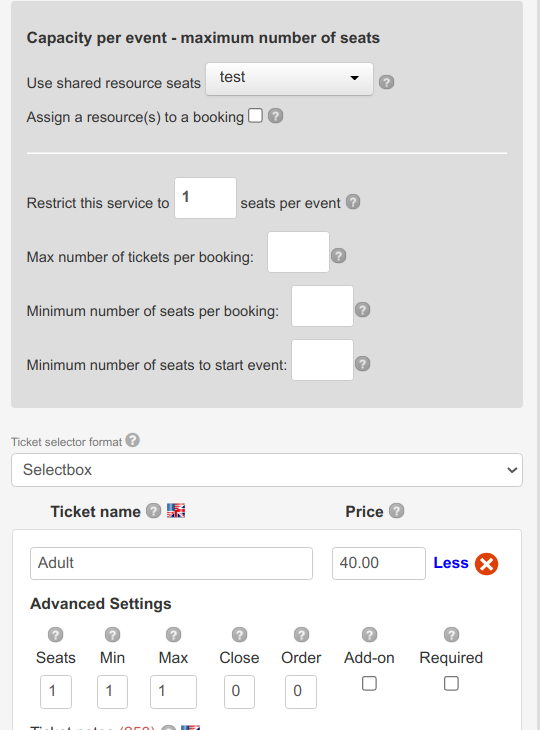Show help for Max number of tickets per booking

tap(338, 256)
